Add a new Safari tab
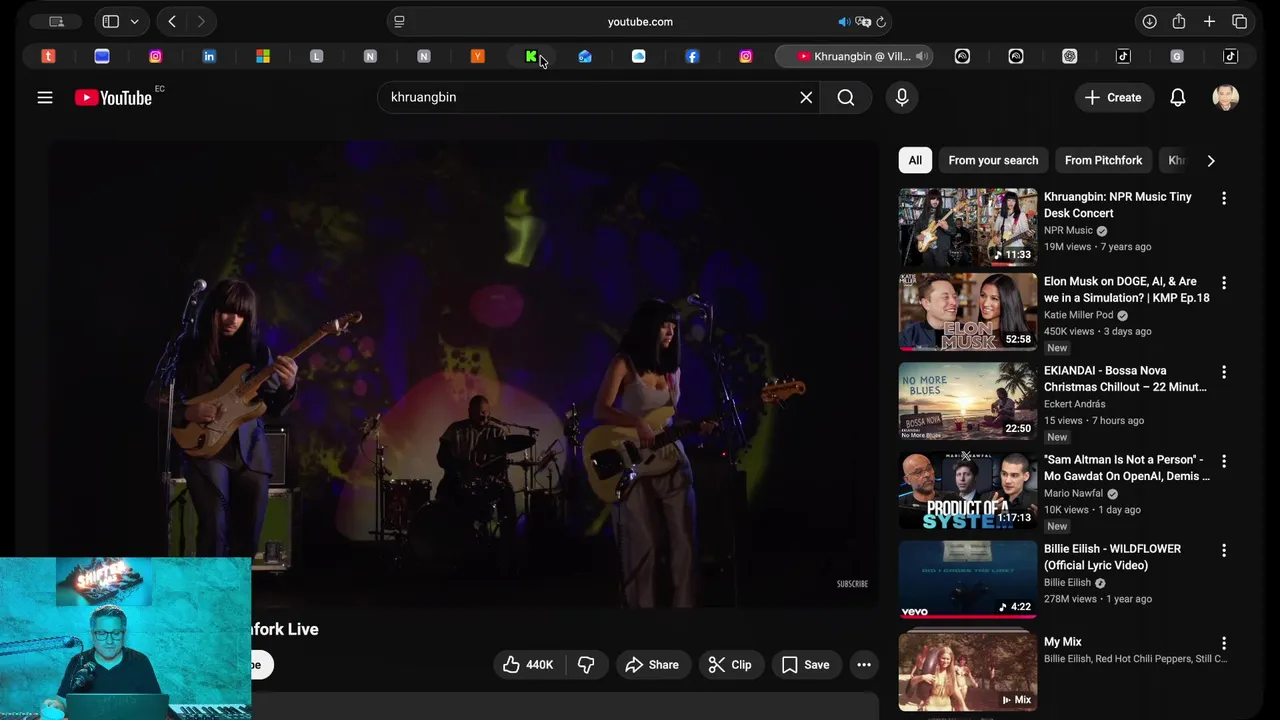The width and height of the screenshot is (1280, 720). [1209, 21]
